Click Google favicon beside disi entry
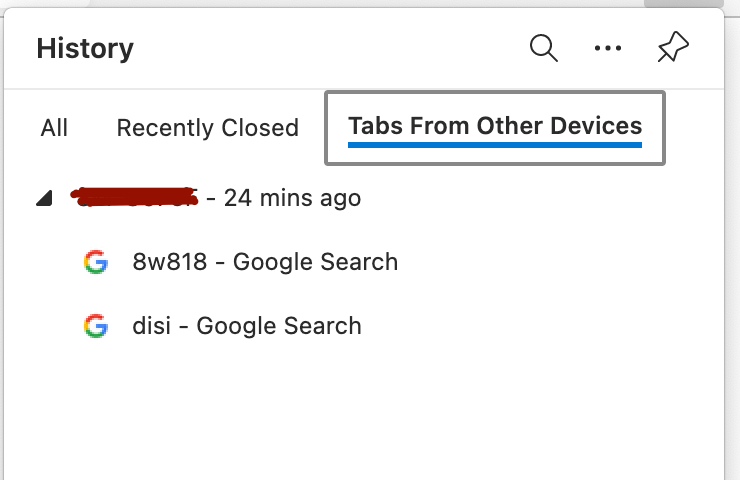This screenshot has height=480, width=740. [96, 326]
